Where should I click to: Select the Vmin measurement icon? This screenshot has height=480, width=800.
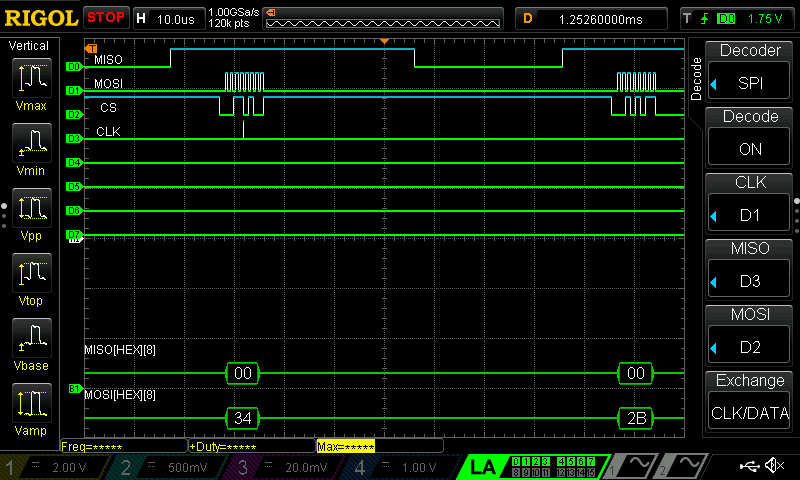(x=31, y=145)
